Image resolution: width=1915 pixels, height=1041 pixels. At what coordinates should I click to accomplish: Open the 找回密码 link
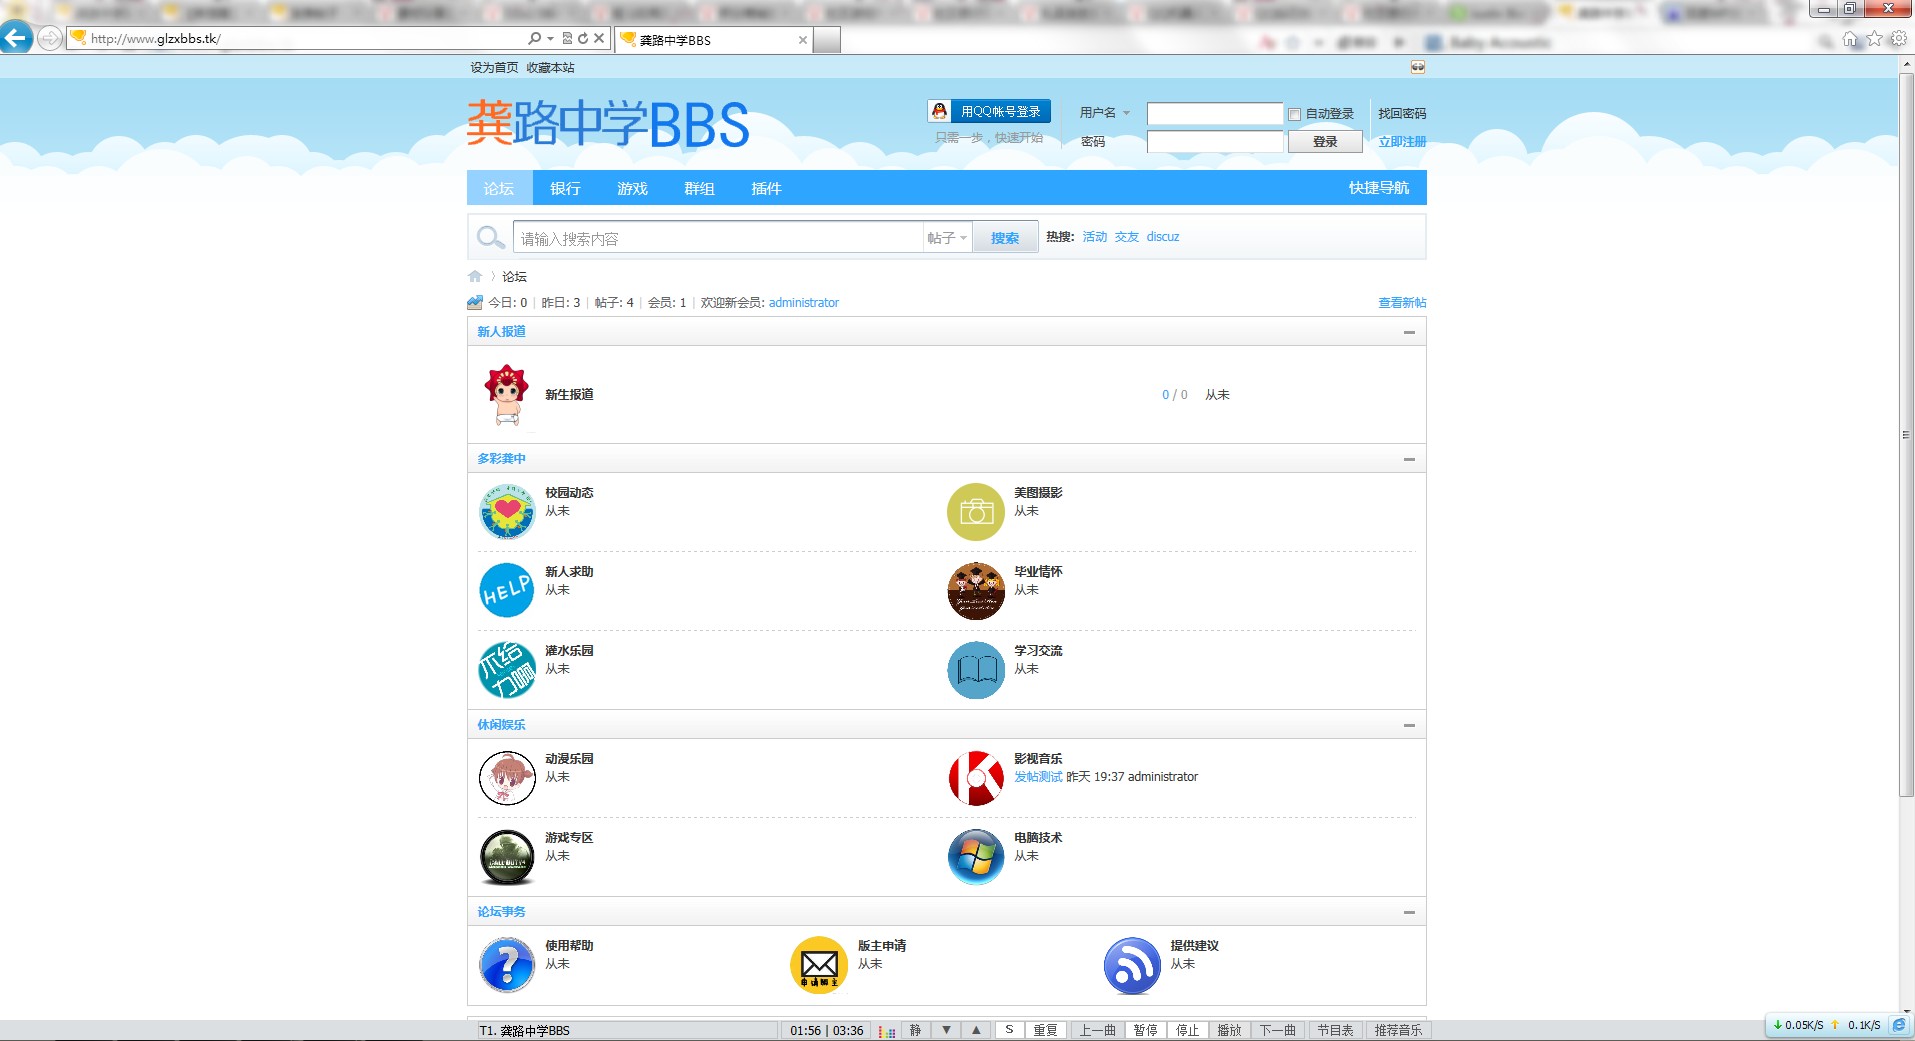click(1402, 114)
